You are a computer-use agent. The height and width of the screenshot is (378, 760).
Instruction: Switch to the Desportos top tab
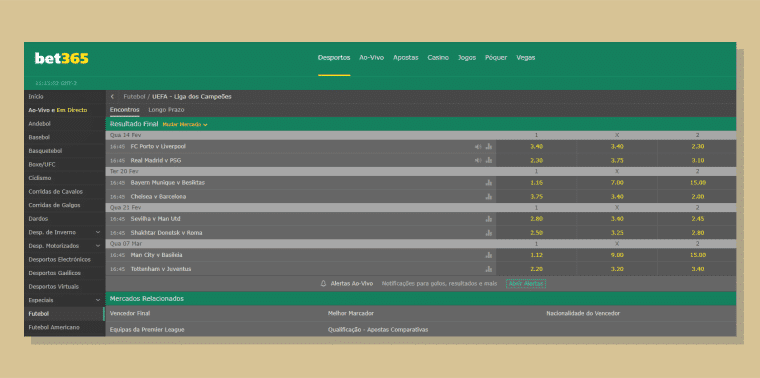click(334, 58)
